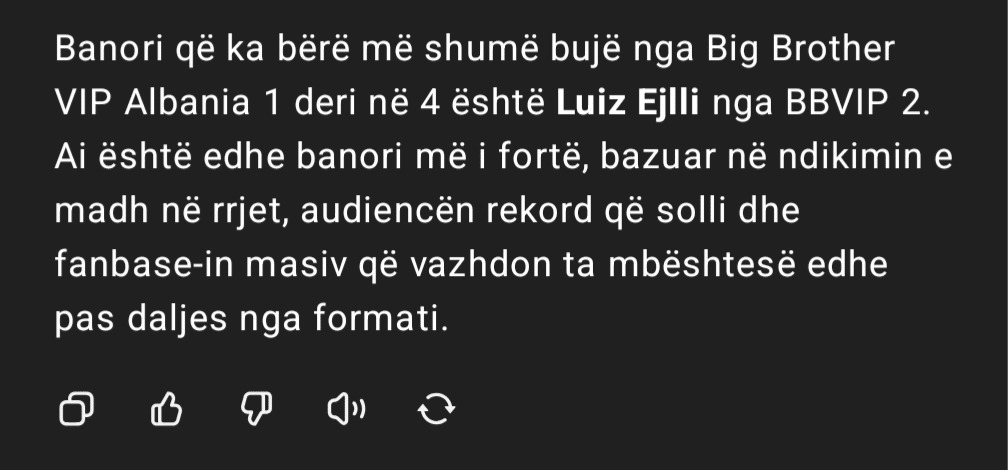Click the word vazhdon

[x=480, y=264]
